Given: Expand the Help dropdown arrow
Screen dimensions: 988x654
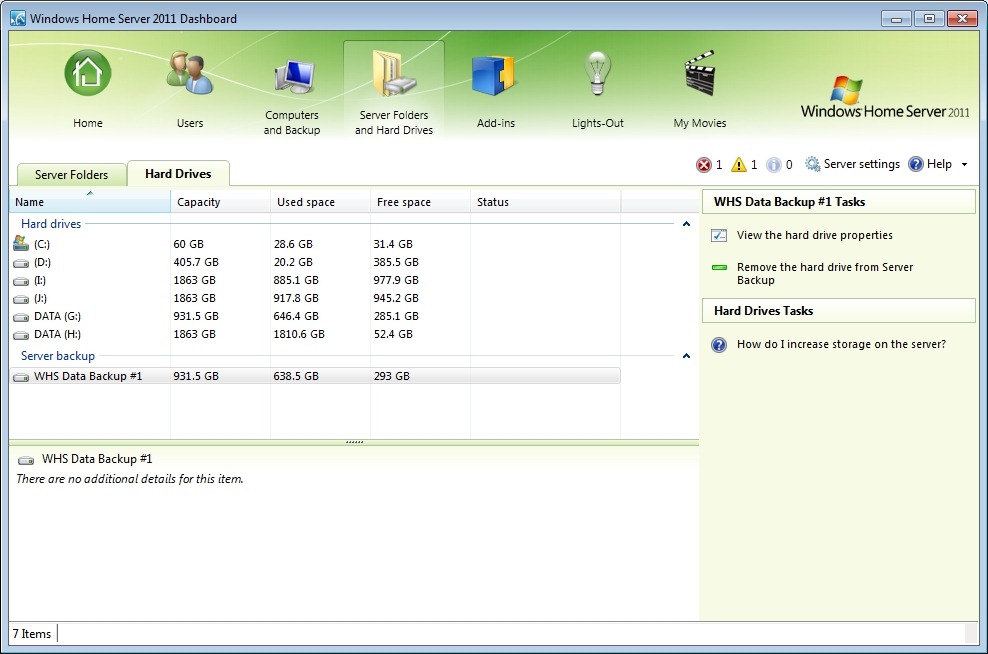Looking at the screenshot, I should coord(964,165).
